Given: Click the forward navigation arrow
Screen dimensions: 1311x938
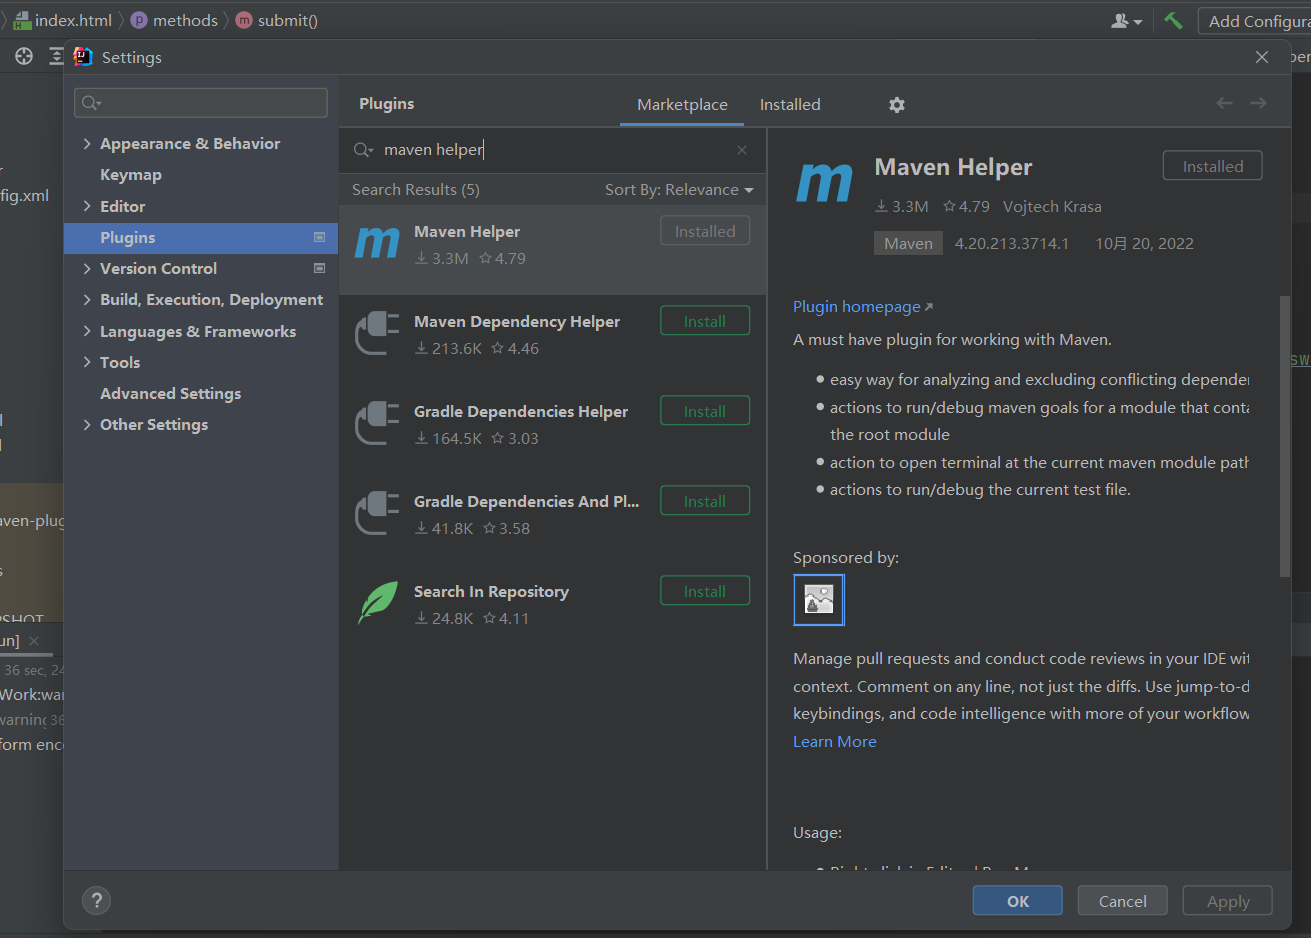Looking at the screenshot, I should tap(1258, 103).
